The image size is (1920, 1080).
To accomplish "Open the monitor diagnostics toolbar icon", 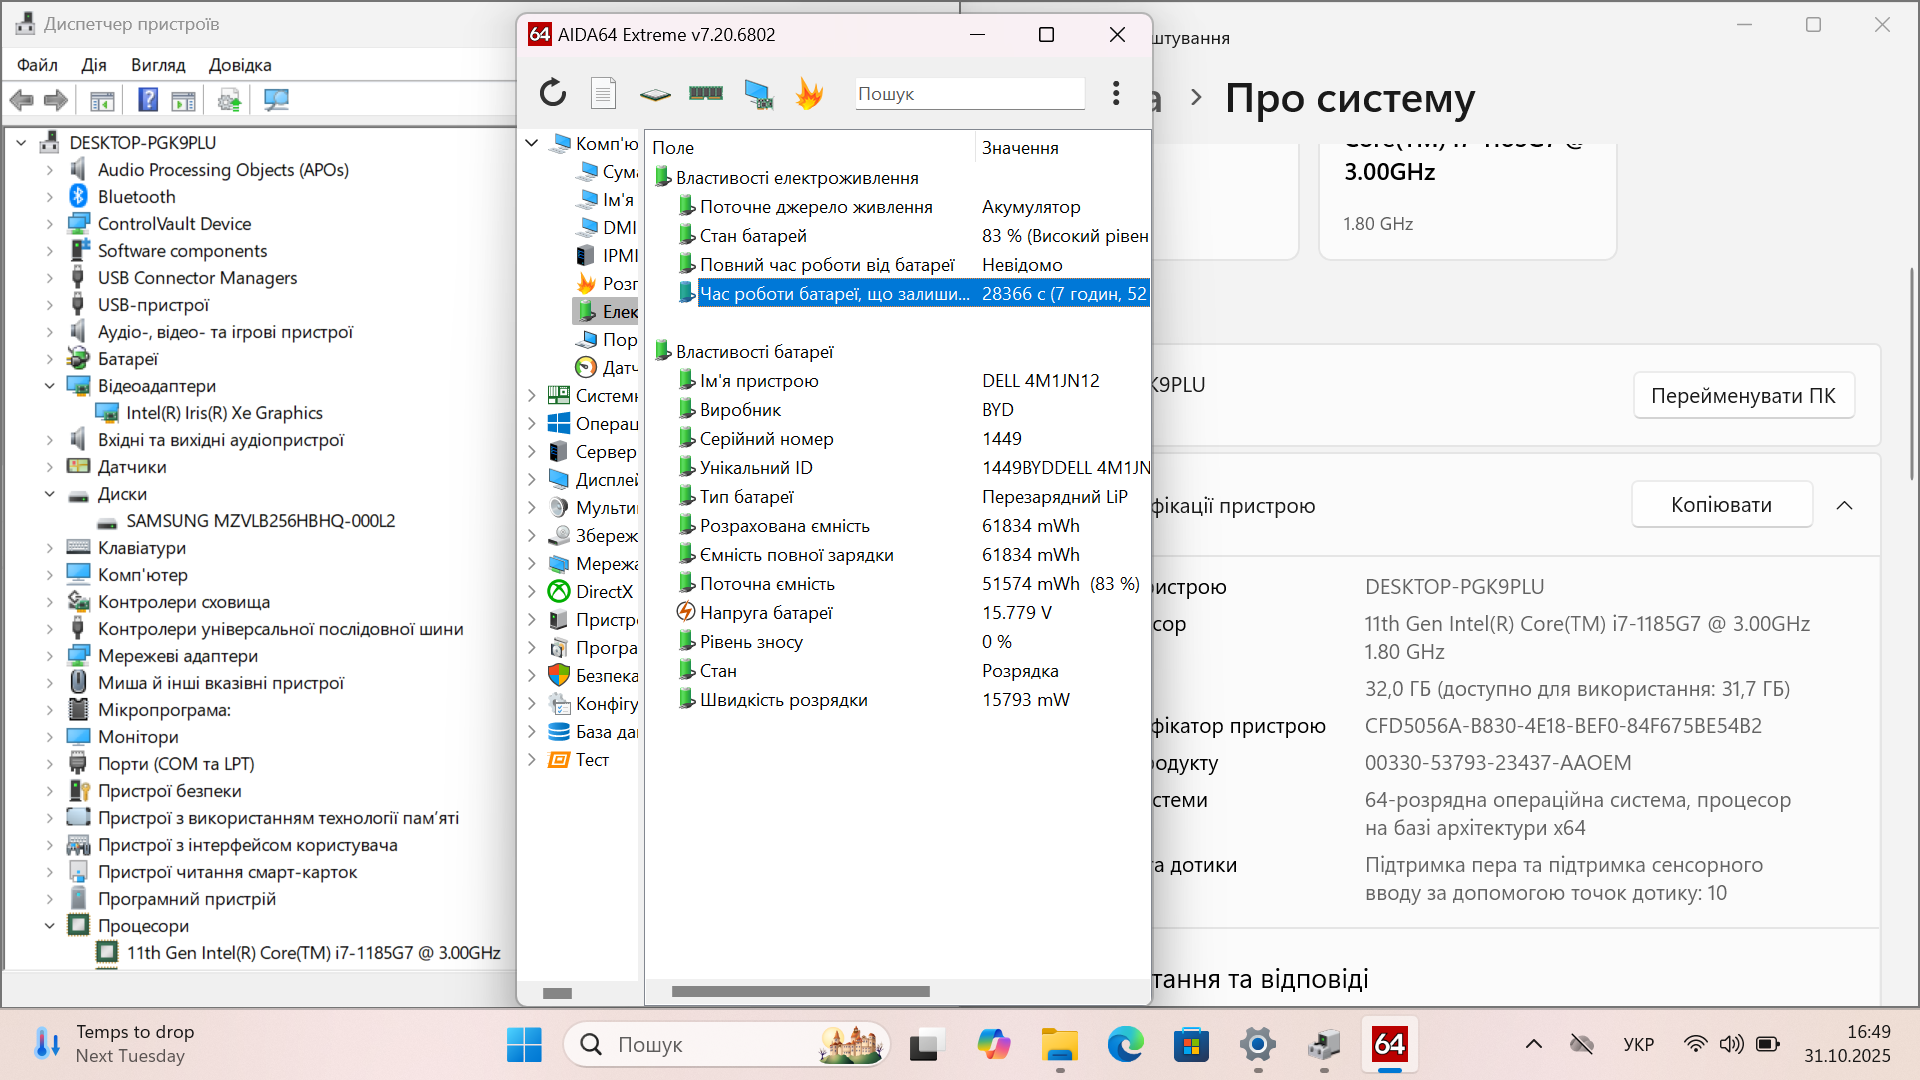I will [759, 93].
